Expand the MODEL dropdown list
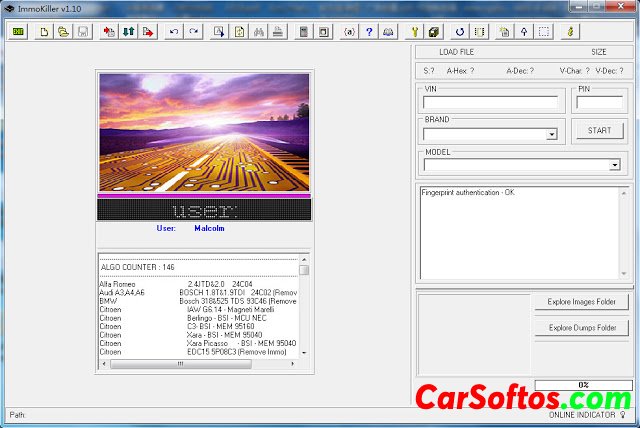The width and height of the screenshot is (640, 428). tap(615, 164)
